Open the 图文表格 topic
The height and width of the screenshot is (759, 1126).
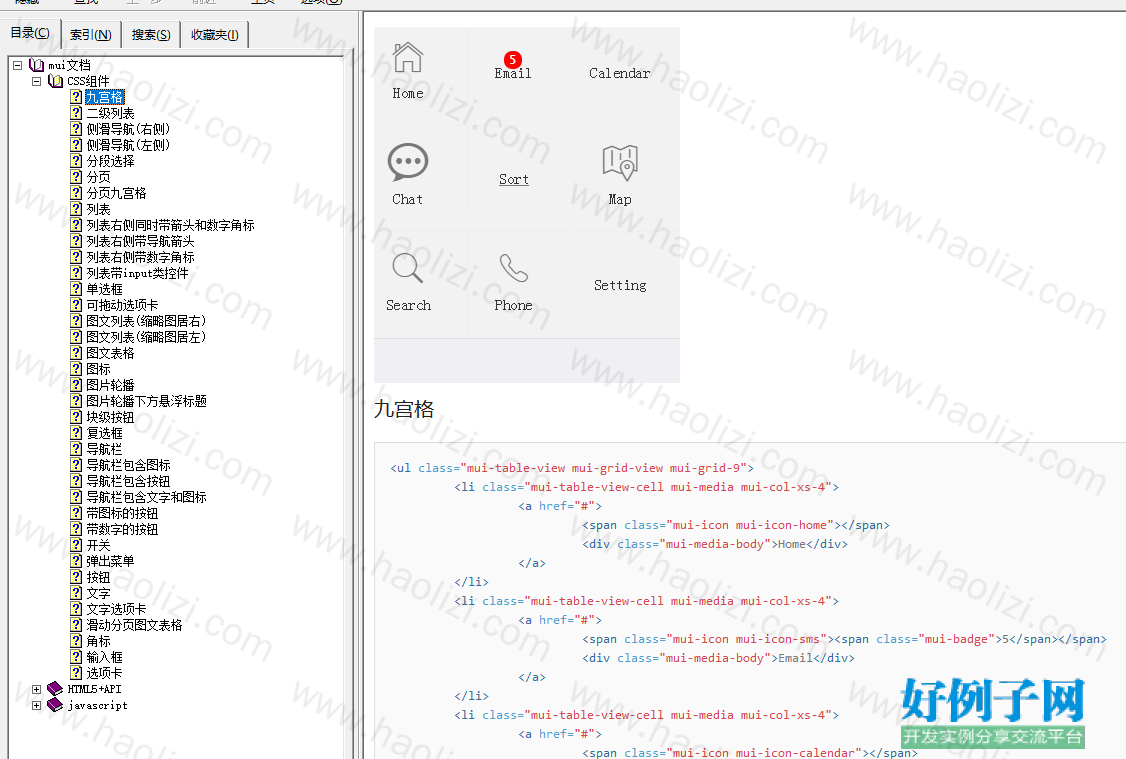coord(110,353)
